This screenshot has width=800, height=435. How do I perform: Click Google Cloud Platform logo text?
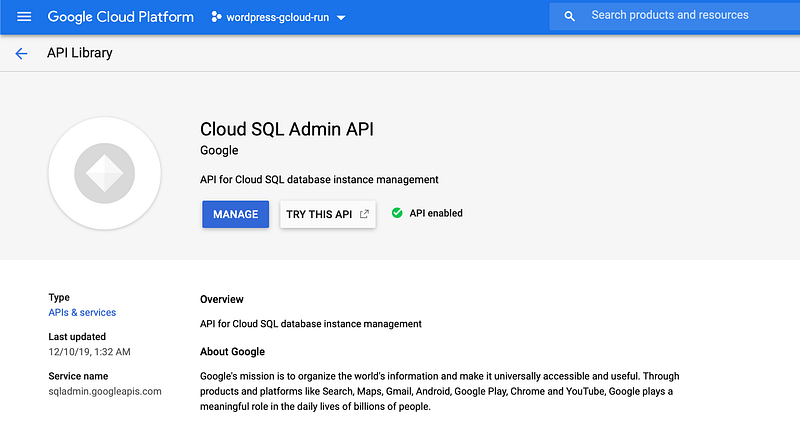(120, 17)
